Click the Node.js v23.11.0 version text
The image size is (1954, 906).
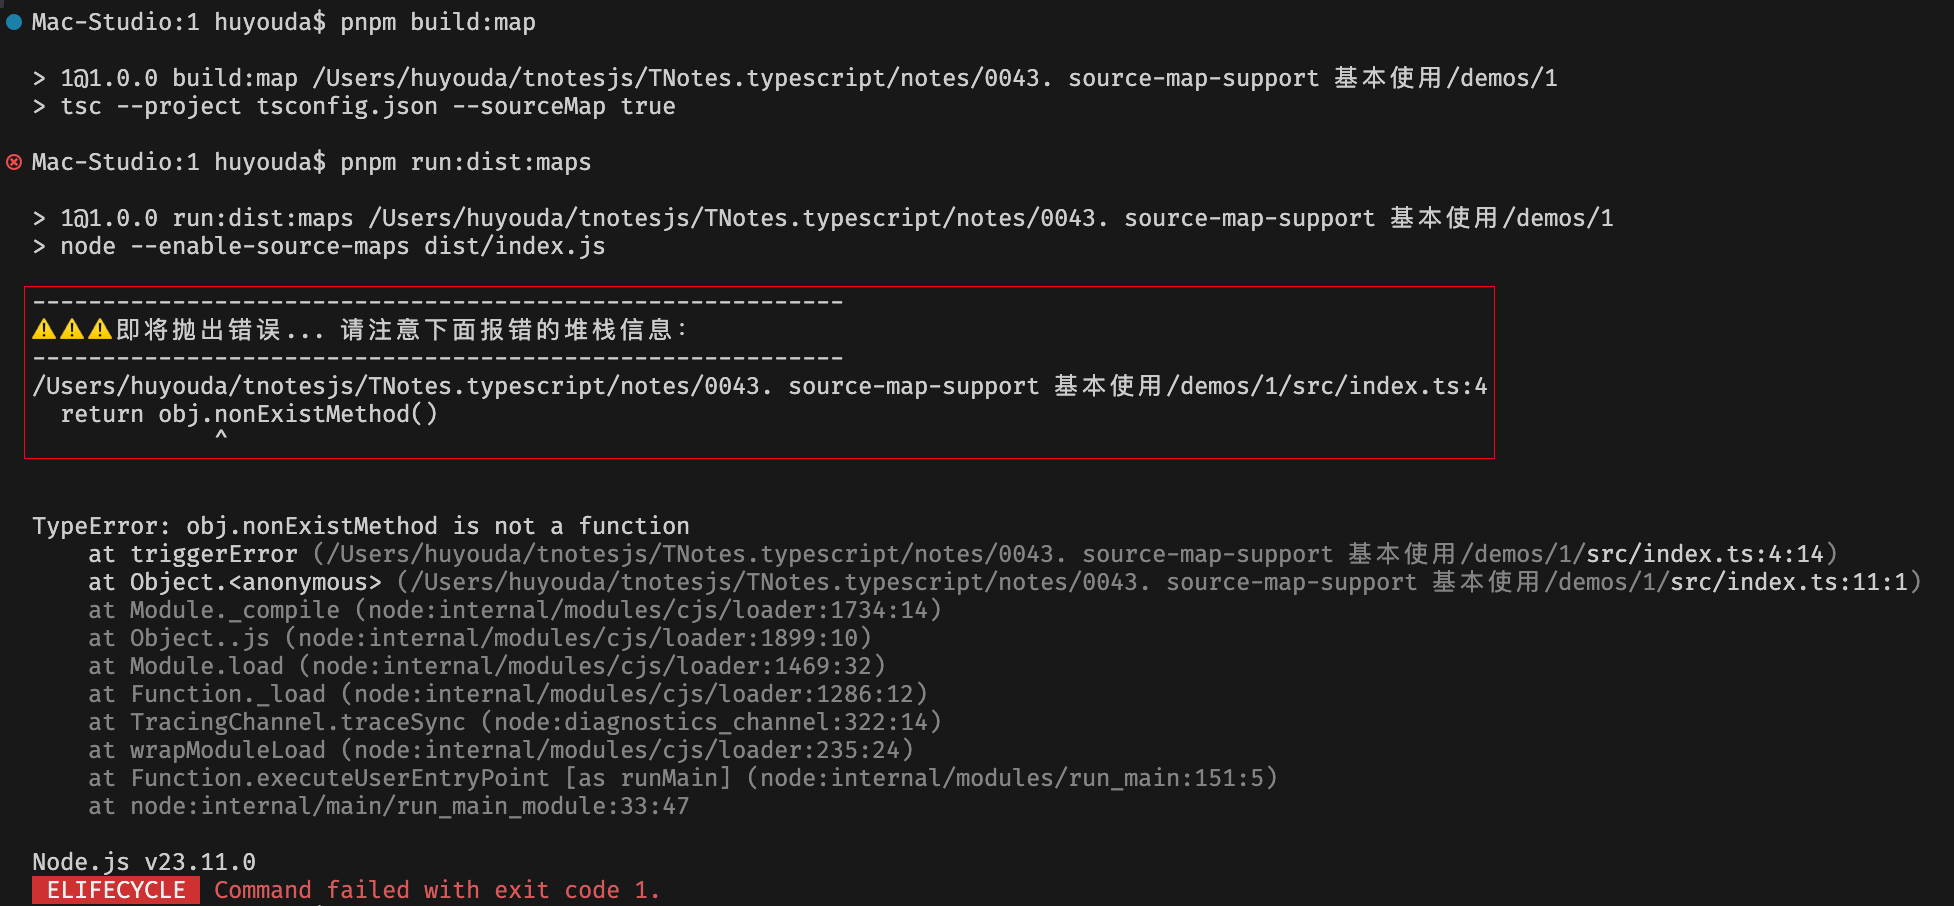click(144, 862)
